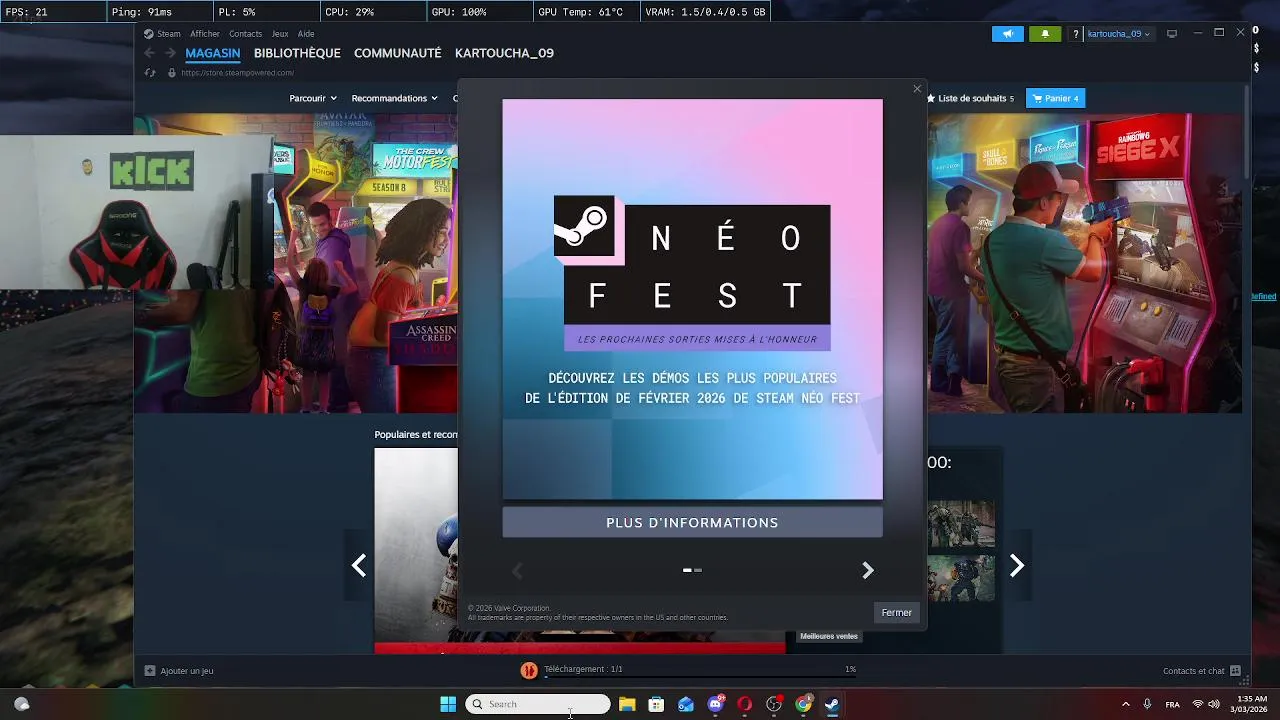Click the question mark help button

tap(1076, 34)
